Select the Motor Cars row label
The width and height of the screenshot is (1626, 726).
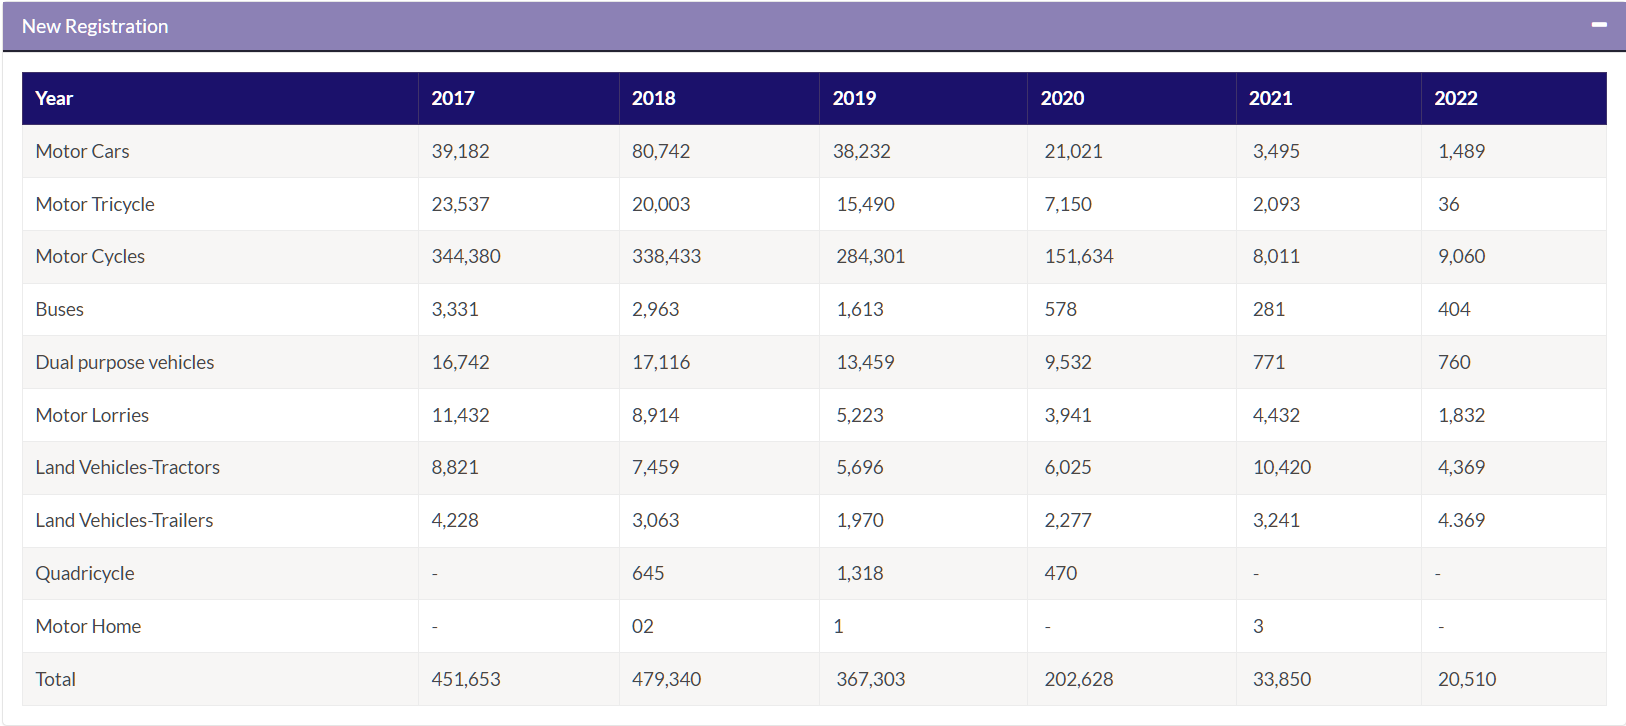[x=82, y=151]
